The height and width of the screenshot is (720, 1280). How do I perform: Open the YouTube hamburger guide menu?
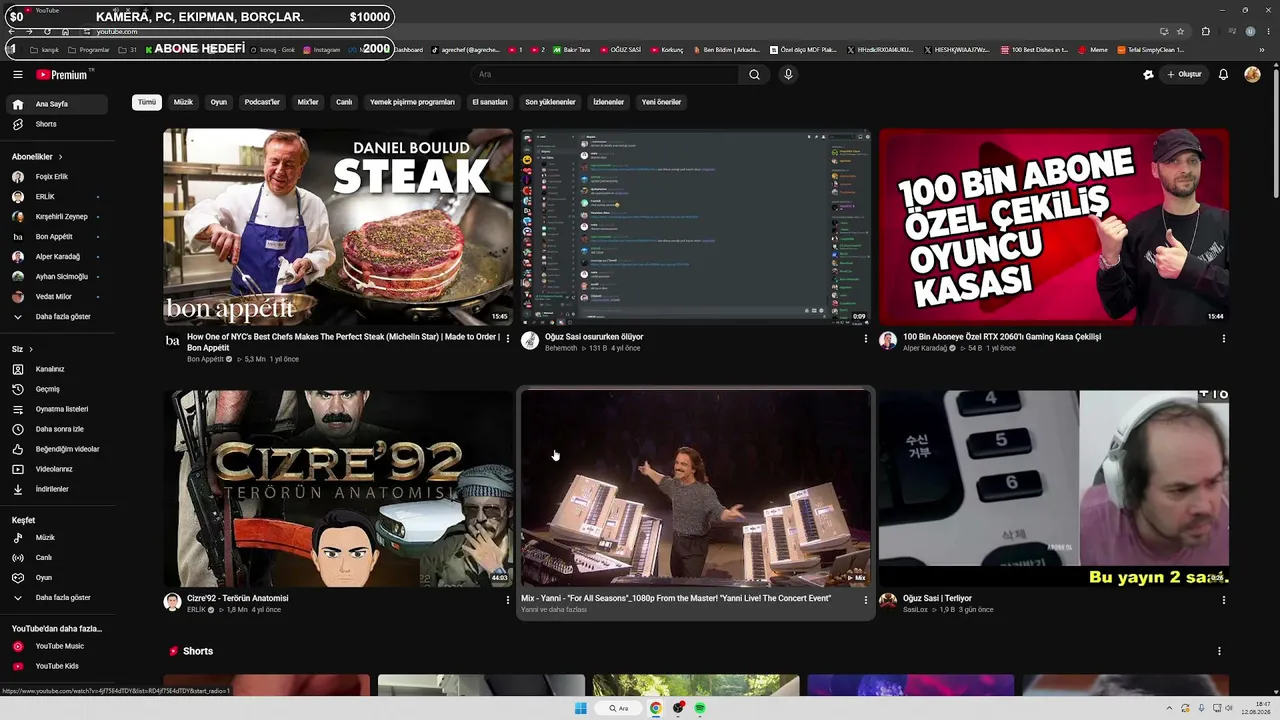(x=17, y=74)
